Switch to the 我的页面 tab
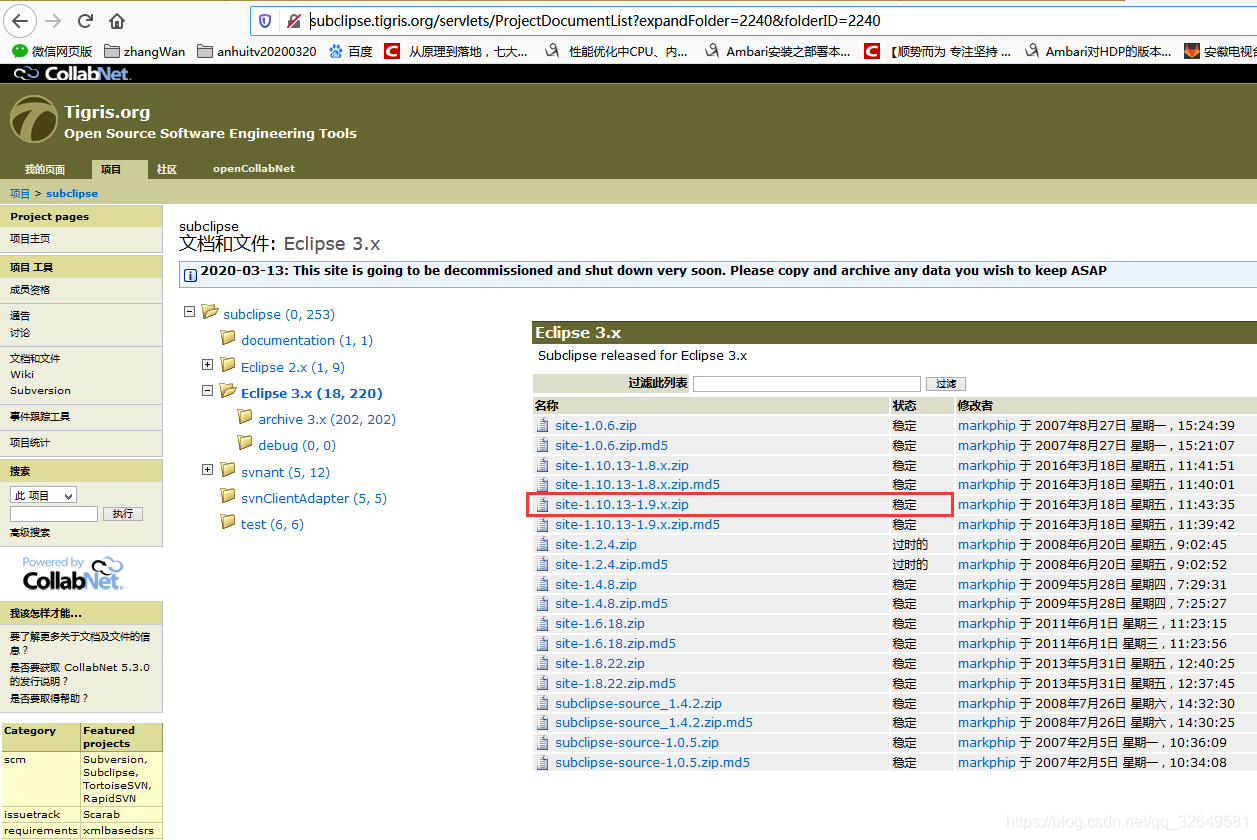This screenshot has height=840, width=1257. [45, 169]
